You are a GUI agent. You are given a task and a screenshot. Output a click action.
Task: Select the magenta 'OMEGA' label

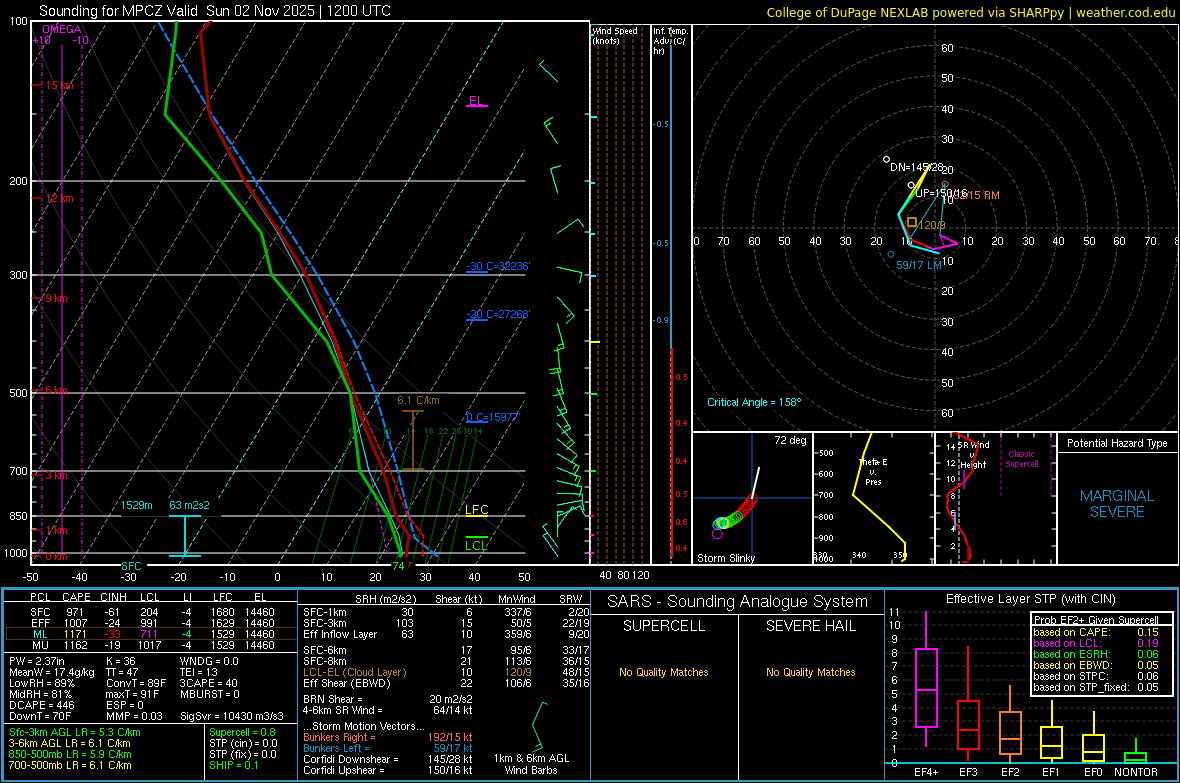coord(62,29)
